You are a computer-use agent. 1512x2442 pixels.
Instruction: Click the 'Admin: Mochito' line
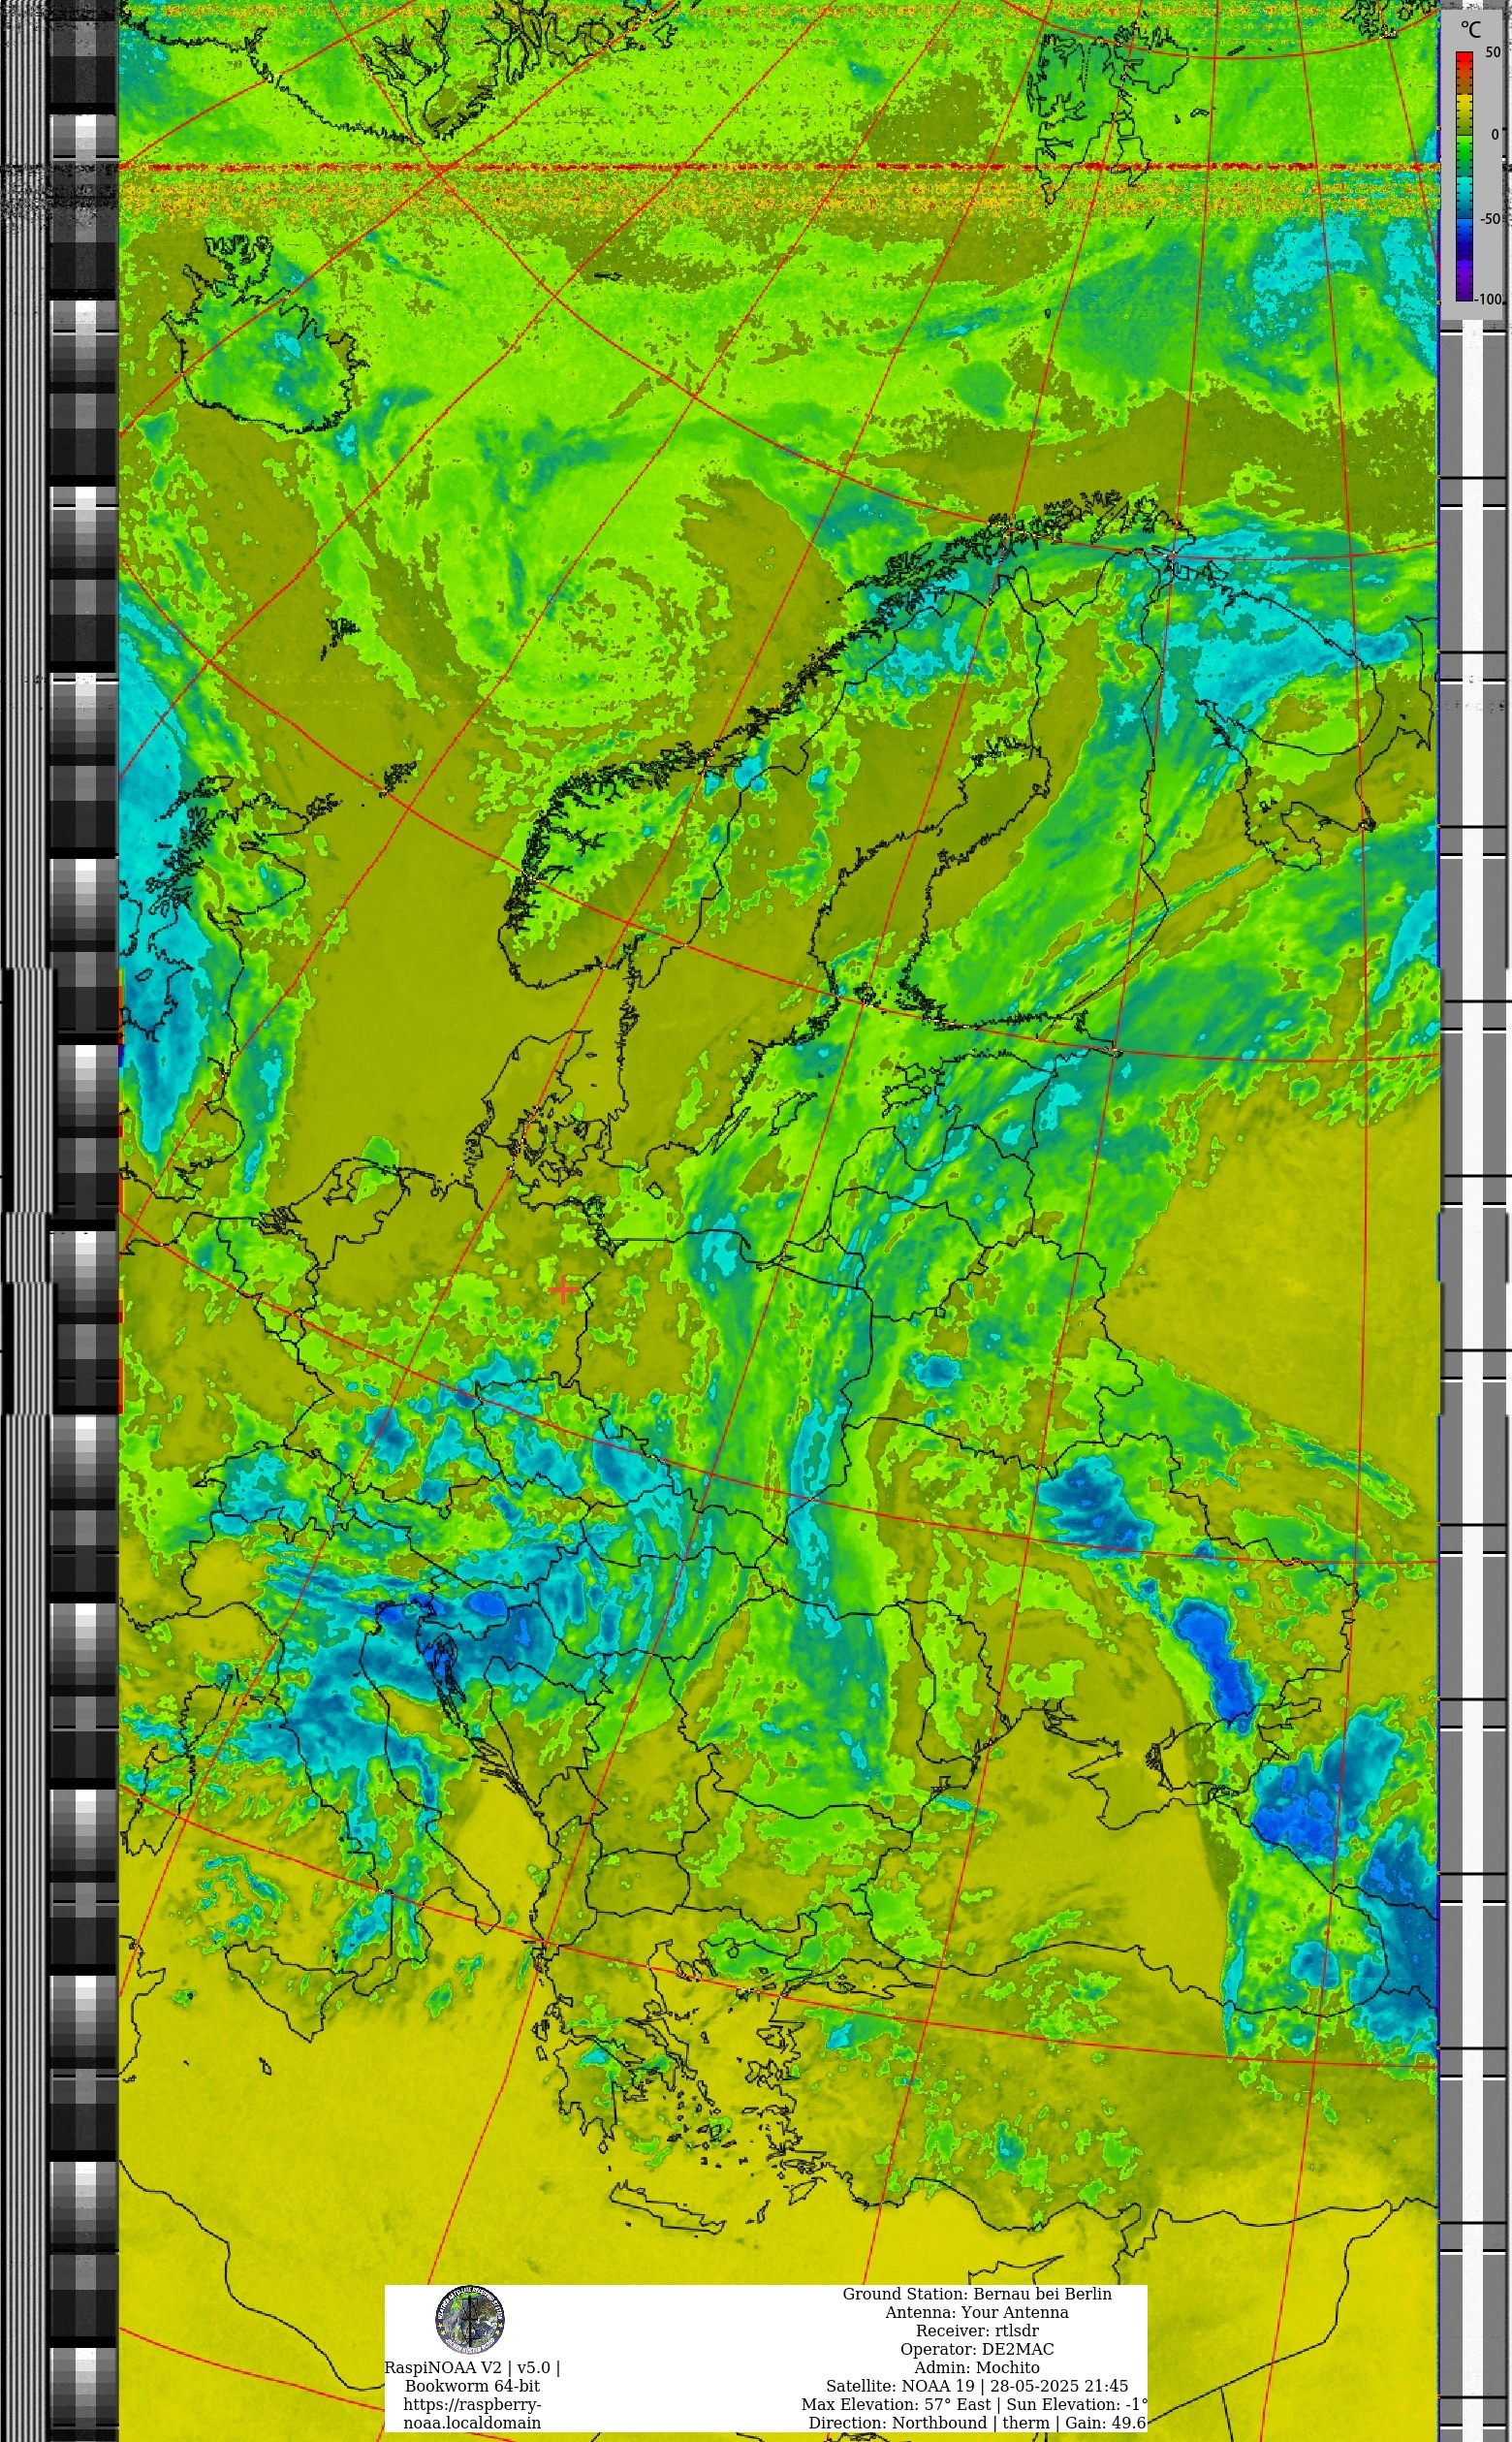pos(977,2367)
